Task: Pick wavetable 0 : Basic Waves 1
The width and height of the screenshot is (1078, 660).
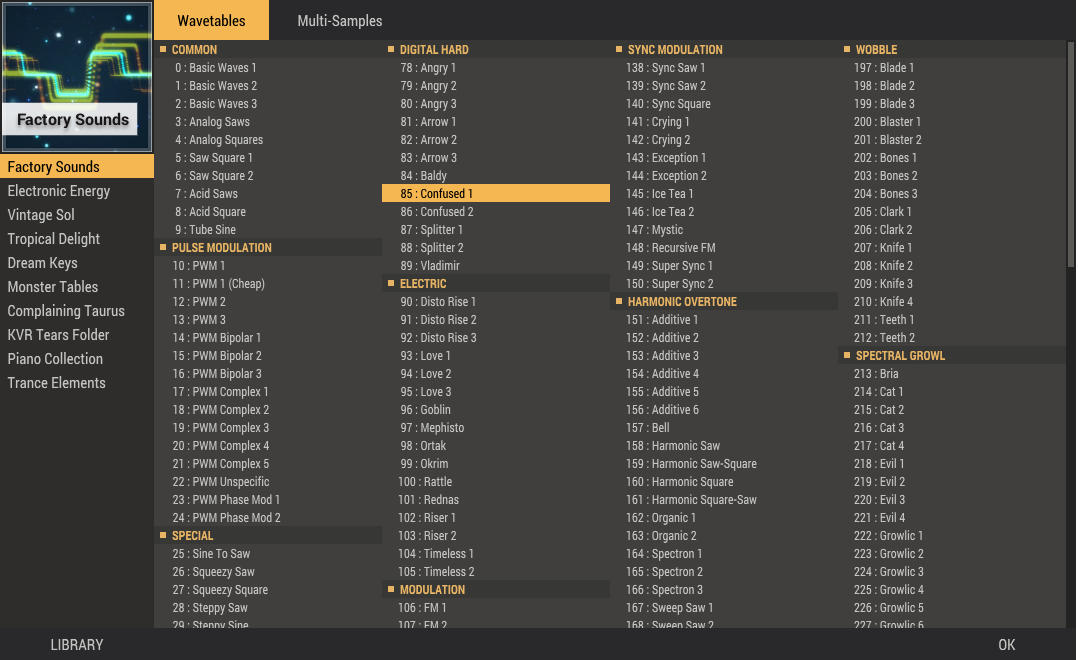Action: pos(216,68)
